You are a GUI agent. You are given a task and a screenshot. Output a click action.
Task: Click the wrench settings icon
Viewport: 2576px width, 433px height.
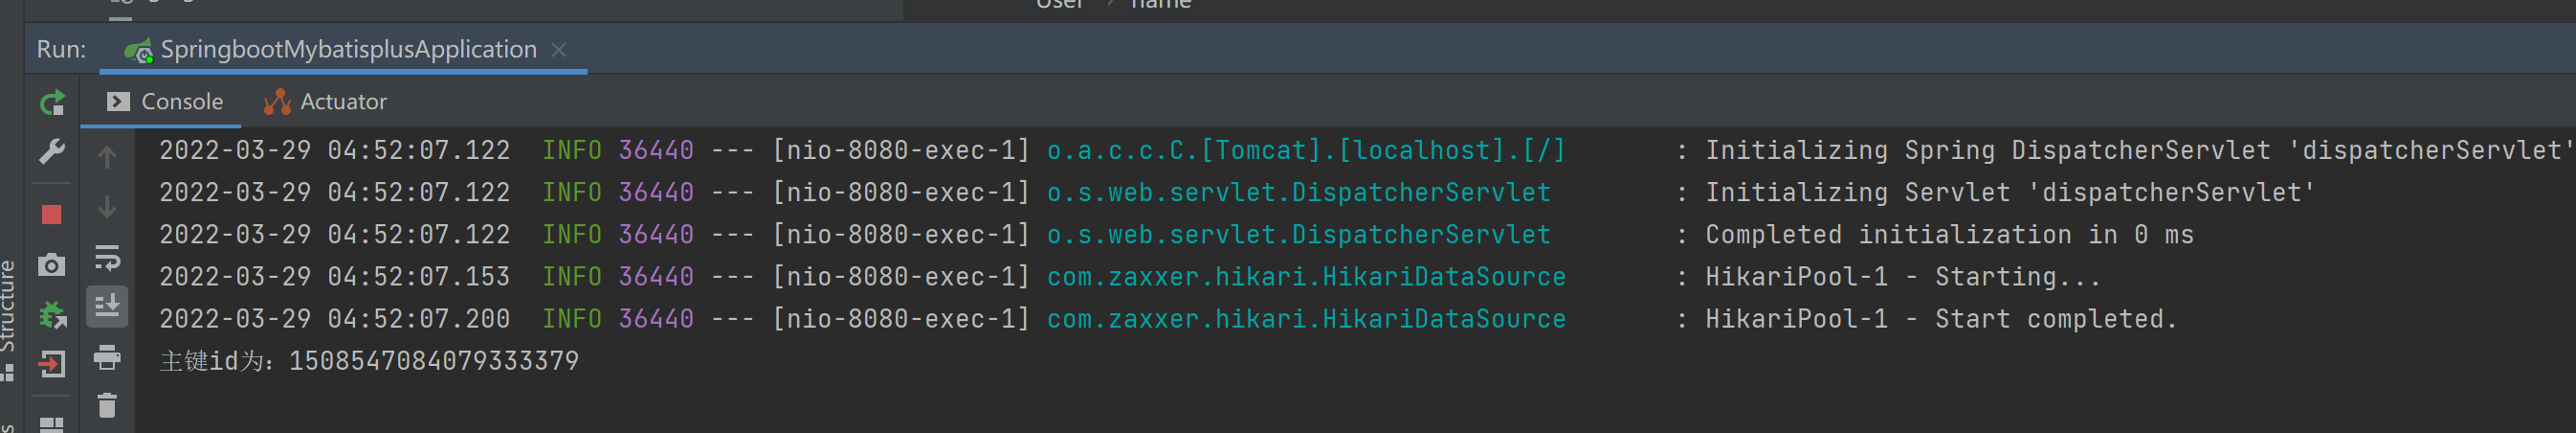[52, 152]
